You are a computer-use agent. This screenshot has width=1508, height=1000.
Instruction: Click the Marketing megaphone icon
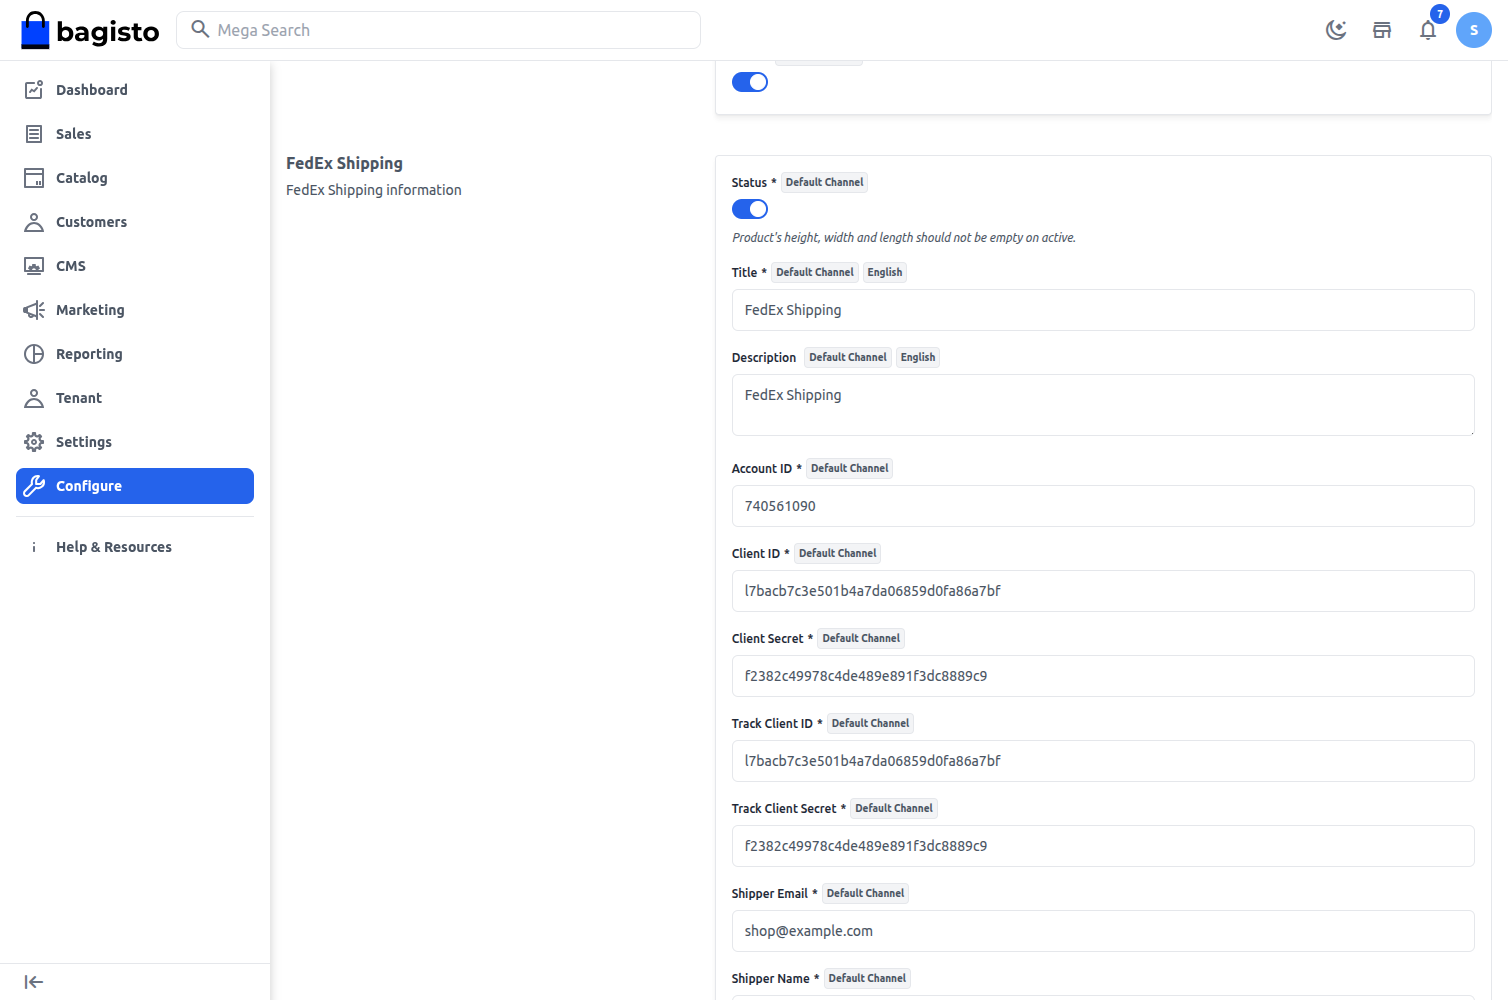click(x=34, y=310)
